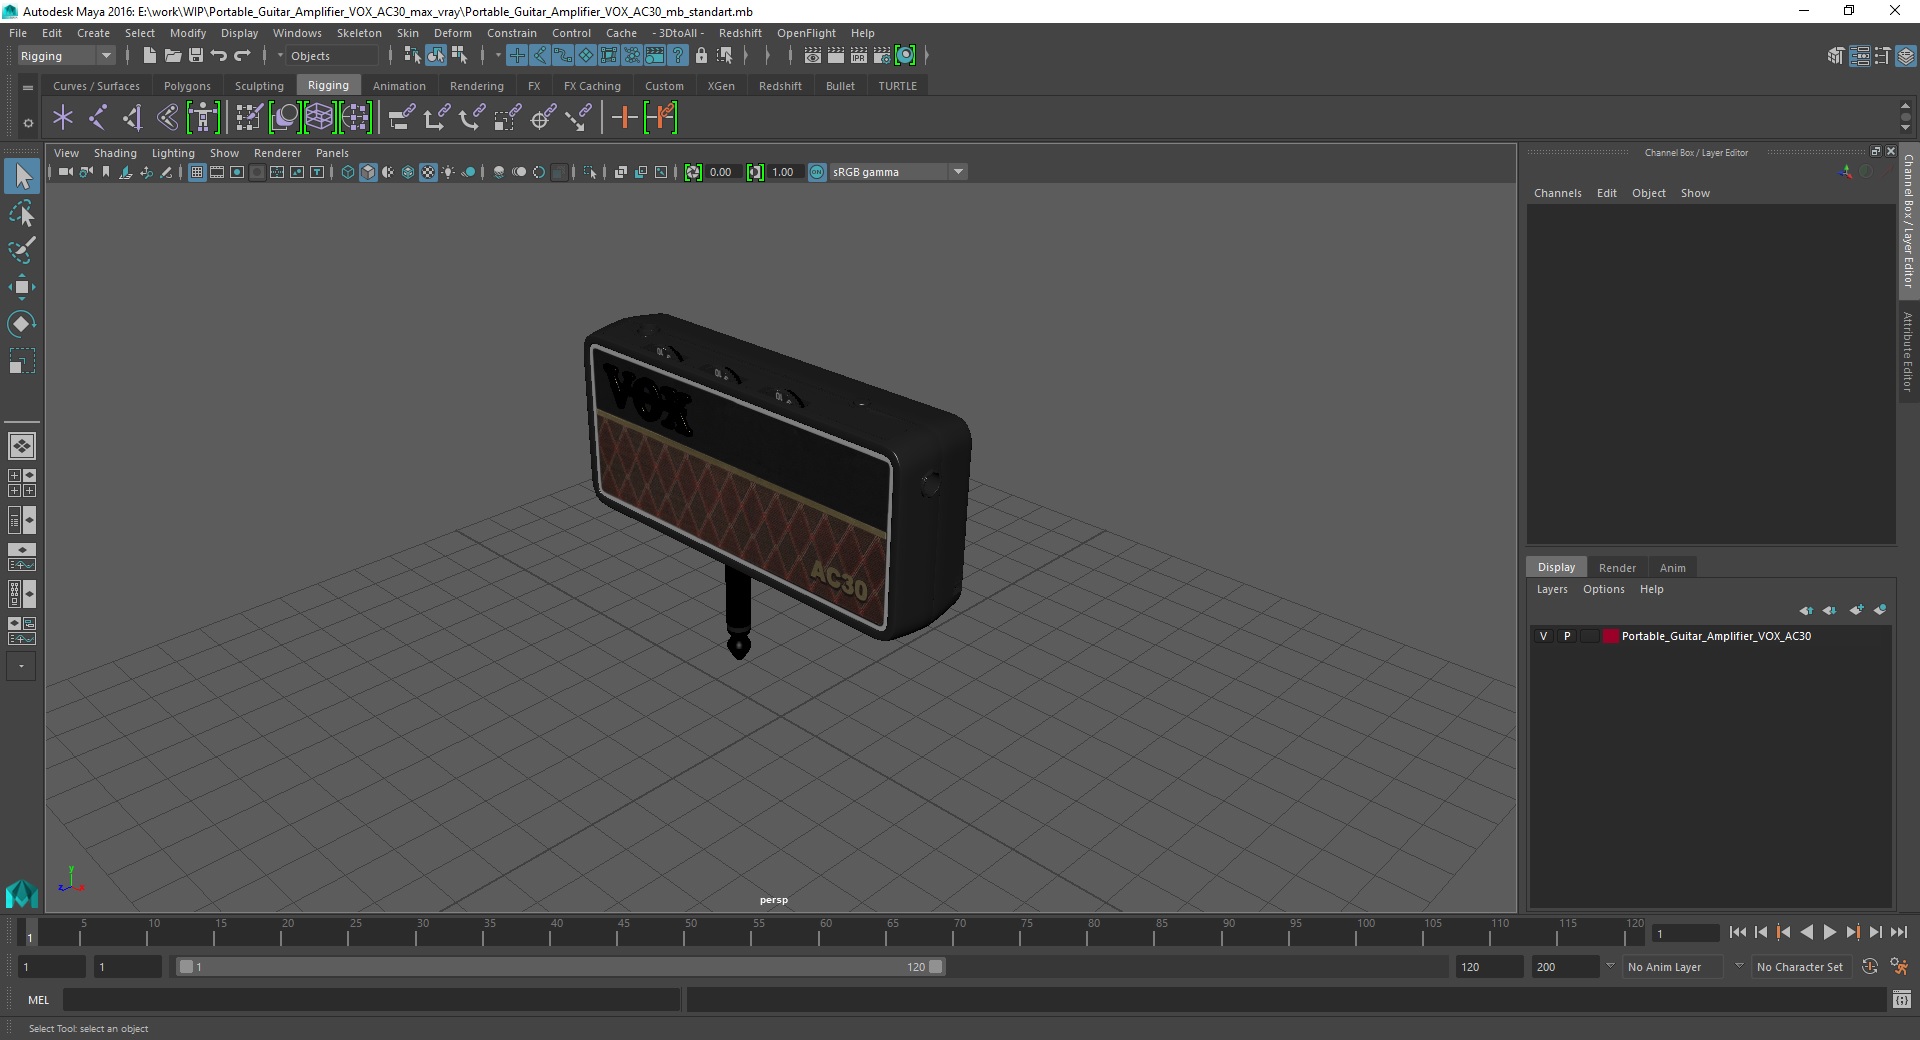Switch to the Polygons shelf tab

[x=187, y=86]
